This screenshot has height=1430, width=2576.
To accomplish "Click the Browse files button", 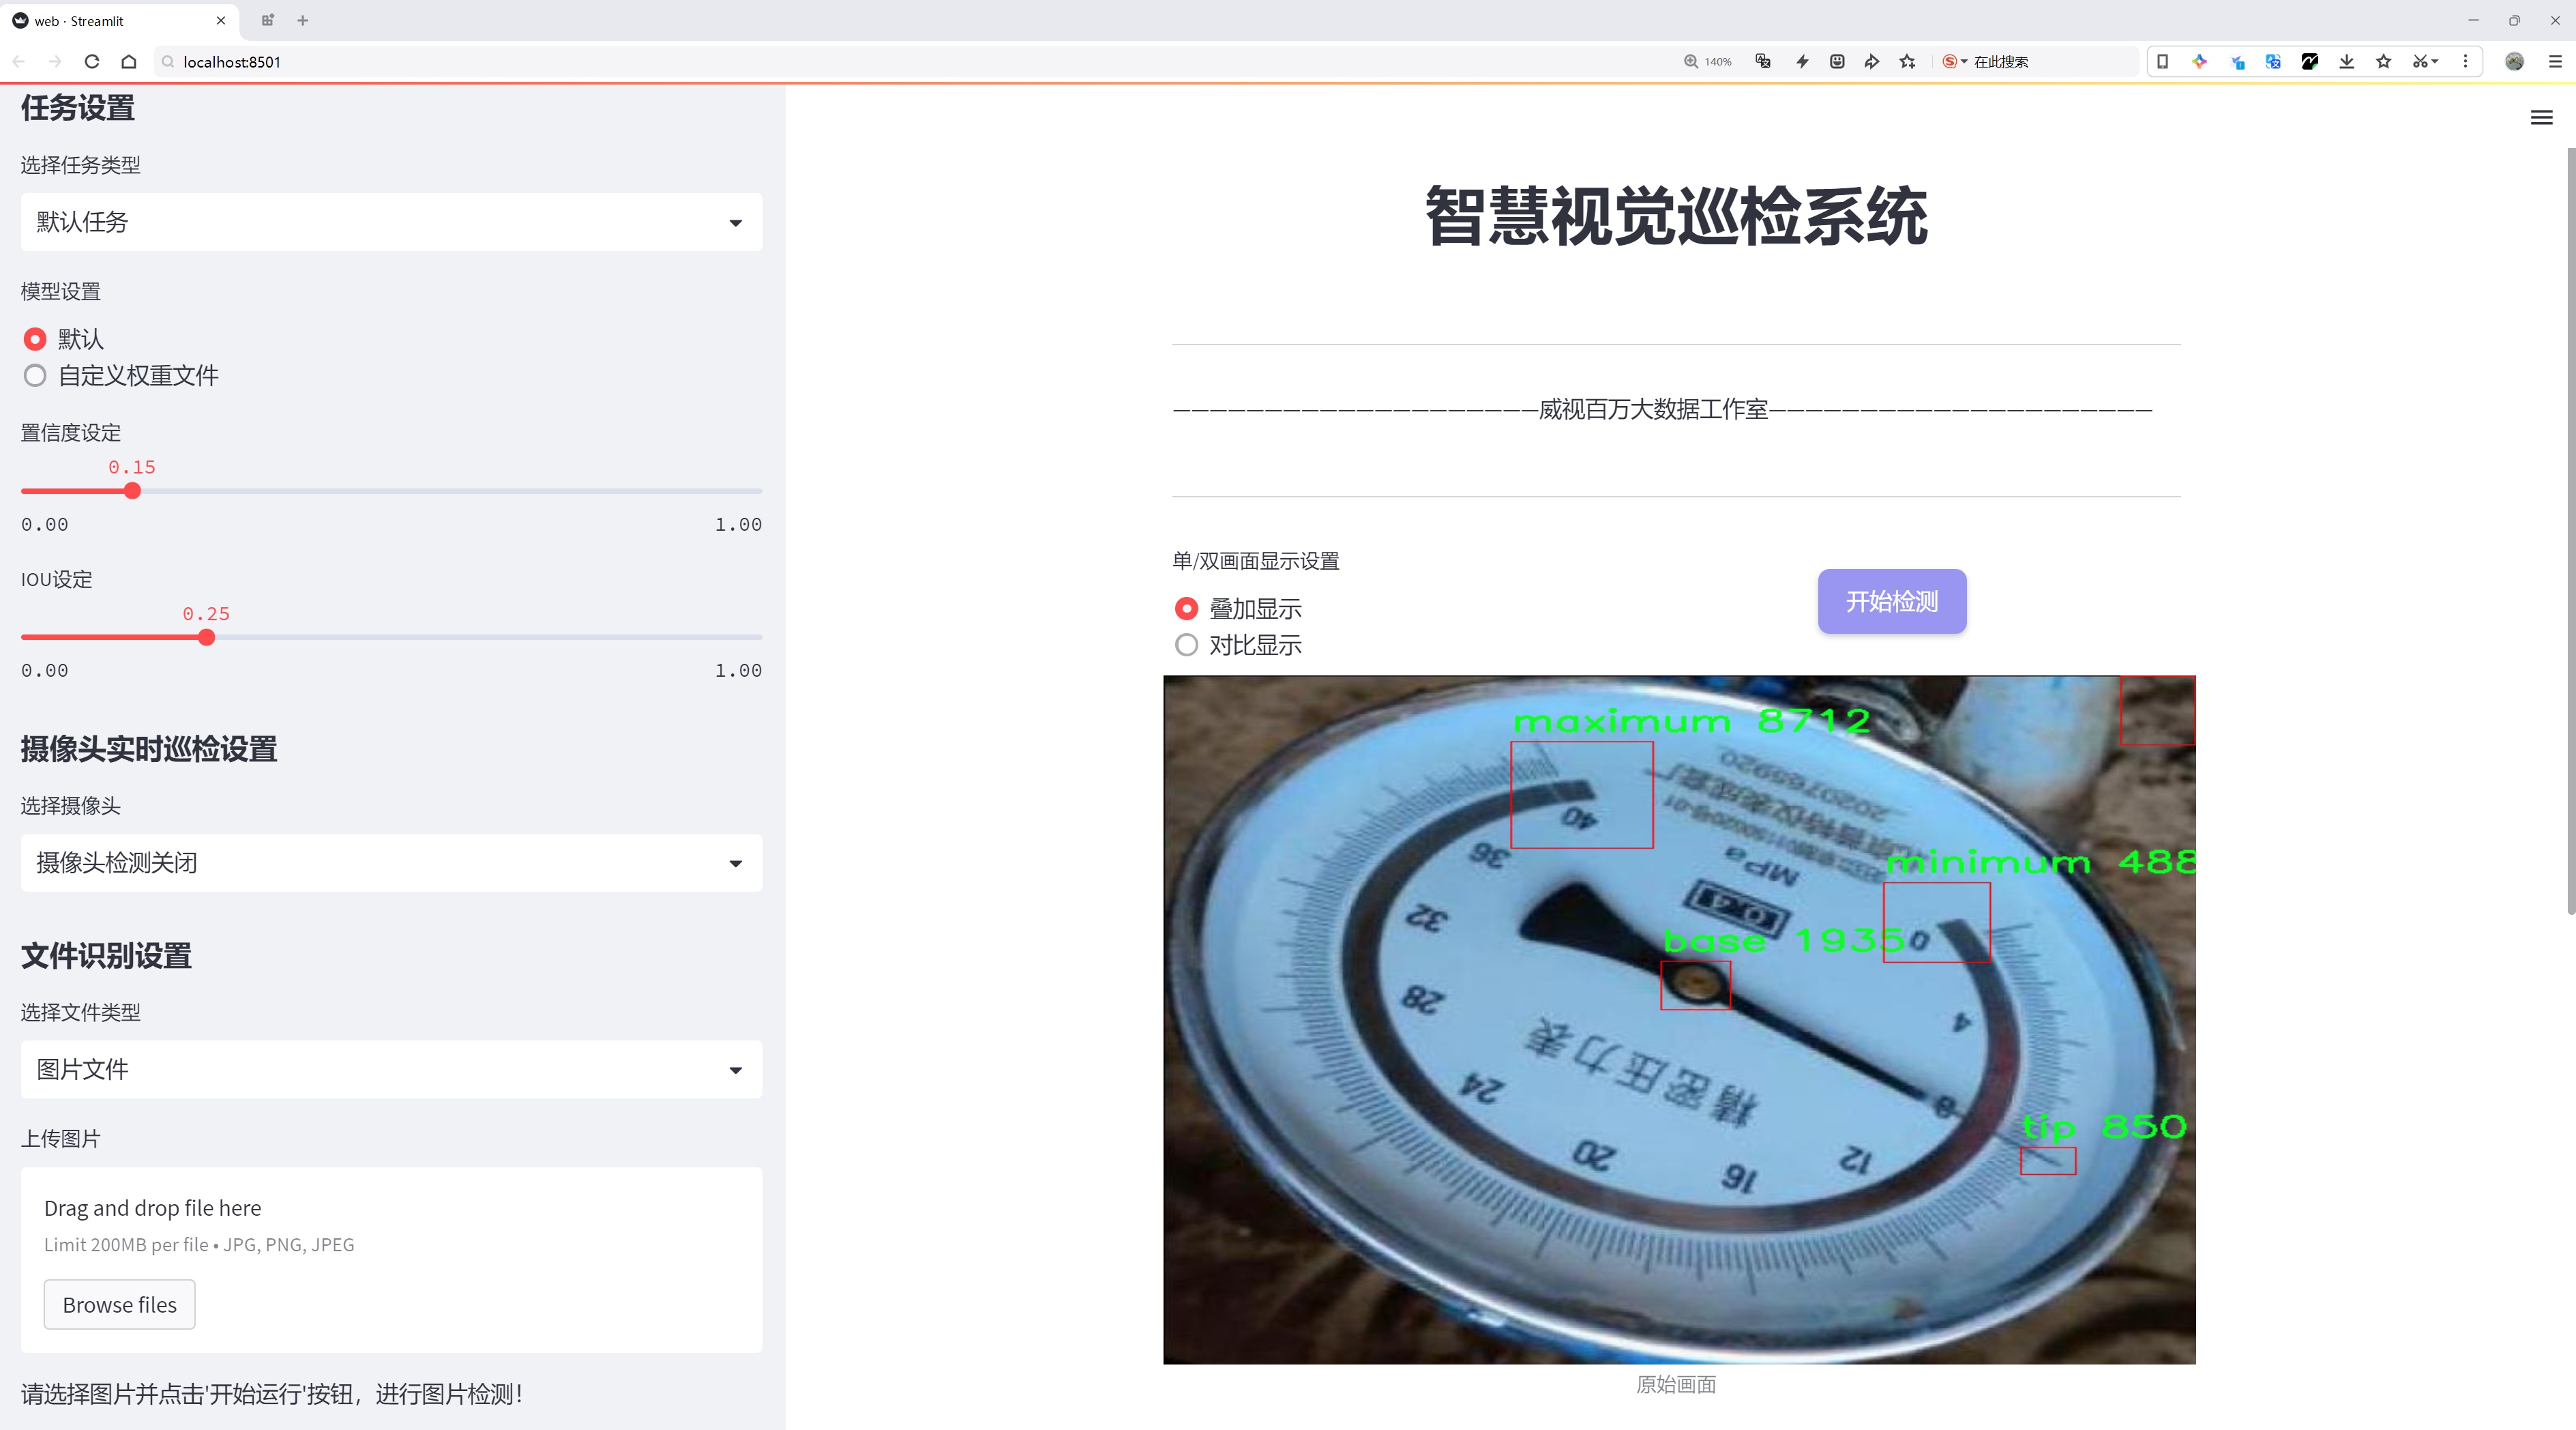I will coord(119,1305).
